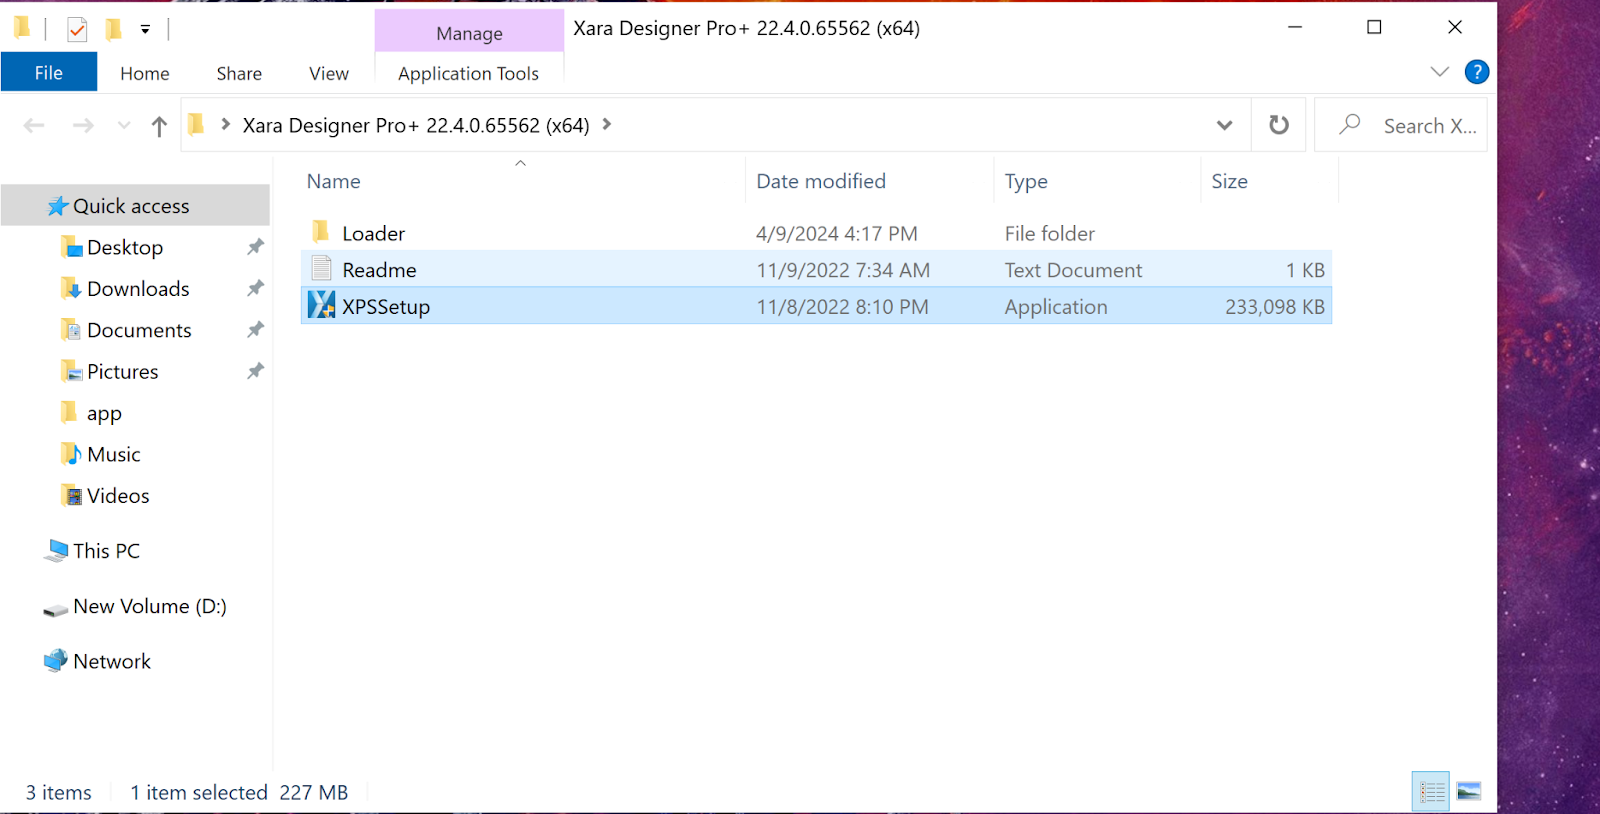Switch to Details view layout

click(x=1431, y=792)
